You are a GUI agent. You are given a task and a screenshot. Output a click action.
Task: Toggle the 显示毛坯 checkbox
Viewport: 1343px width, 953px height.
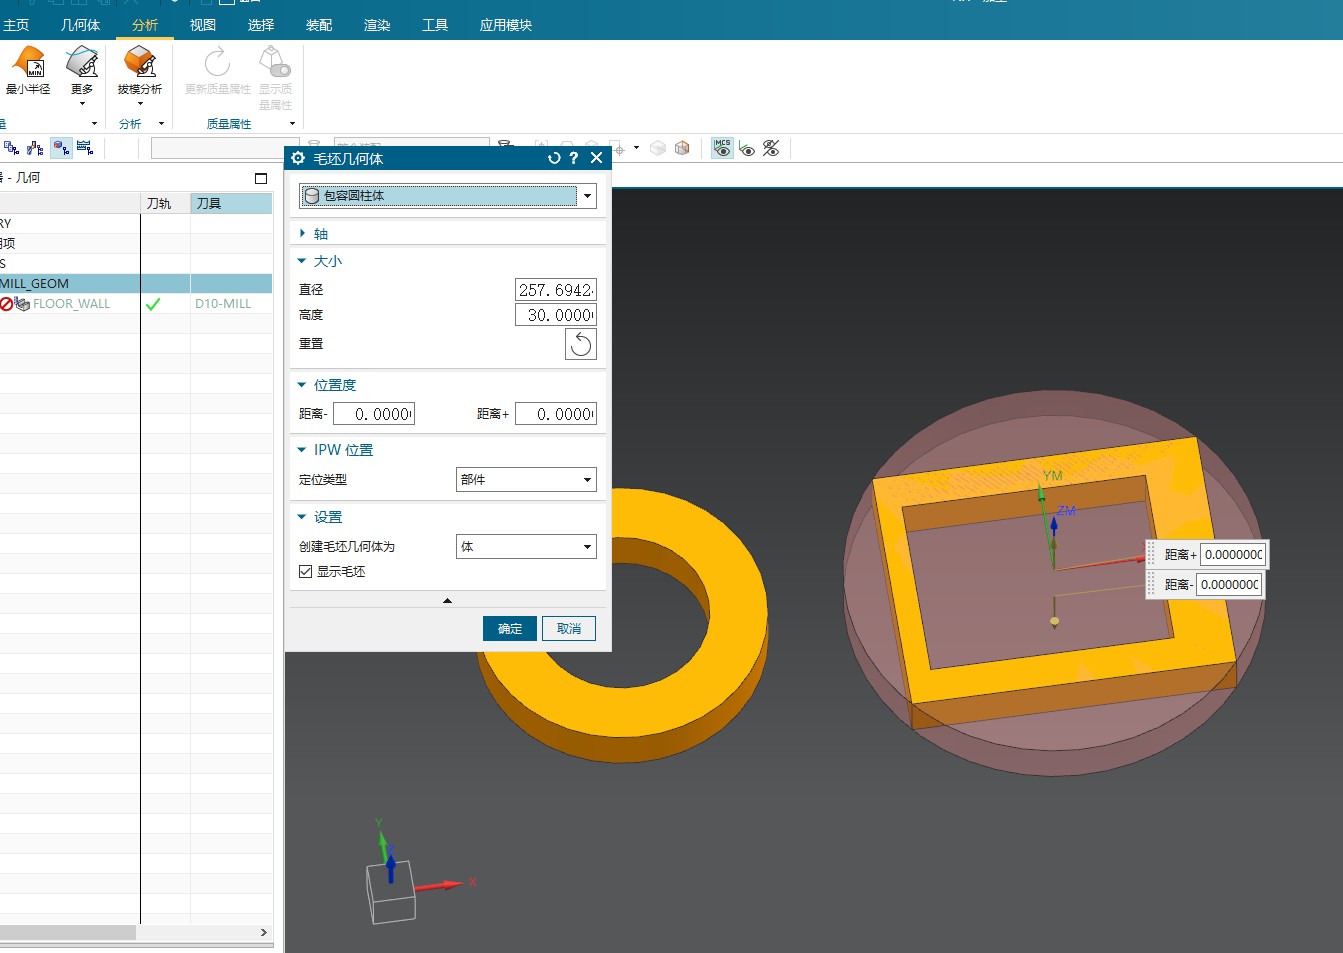pyautogui.click(x=306, y=572)
